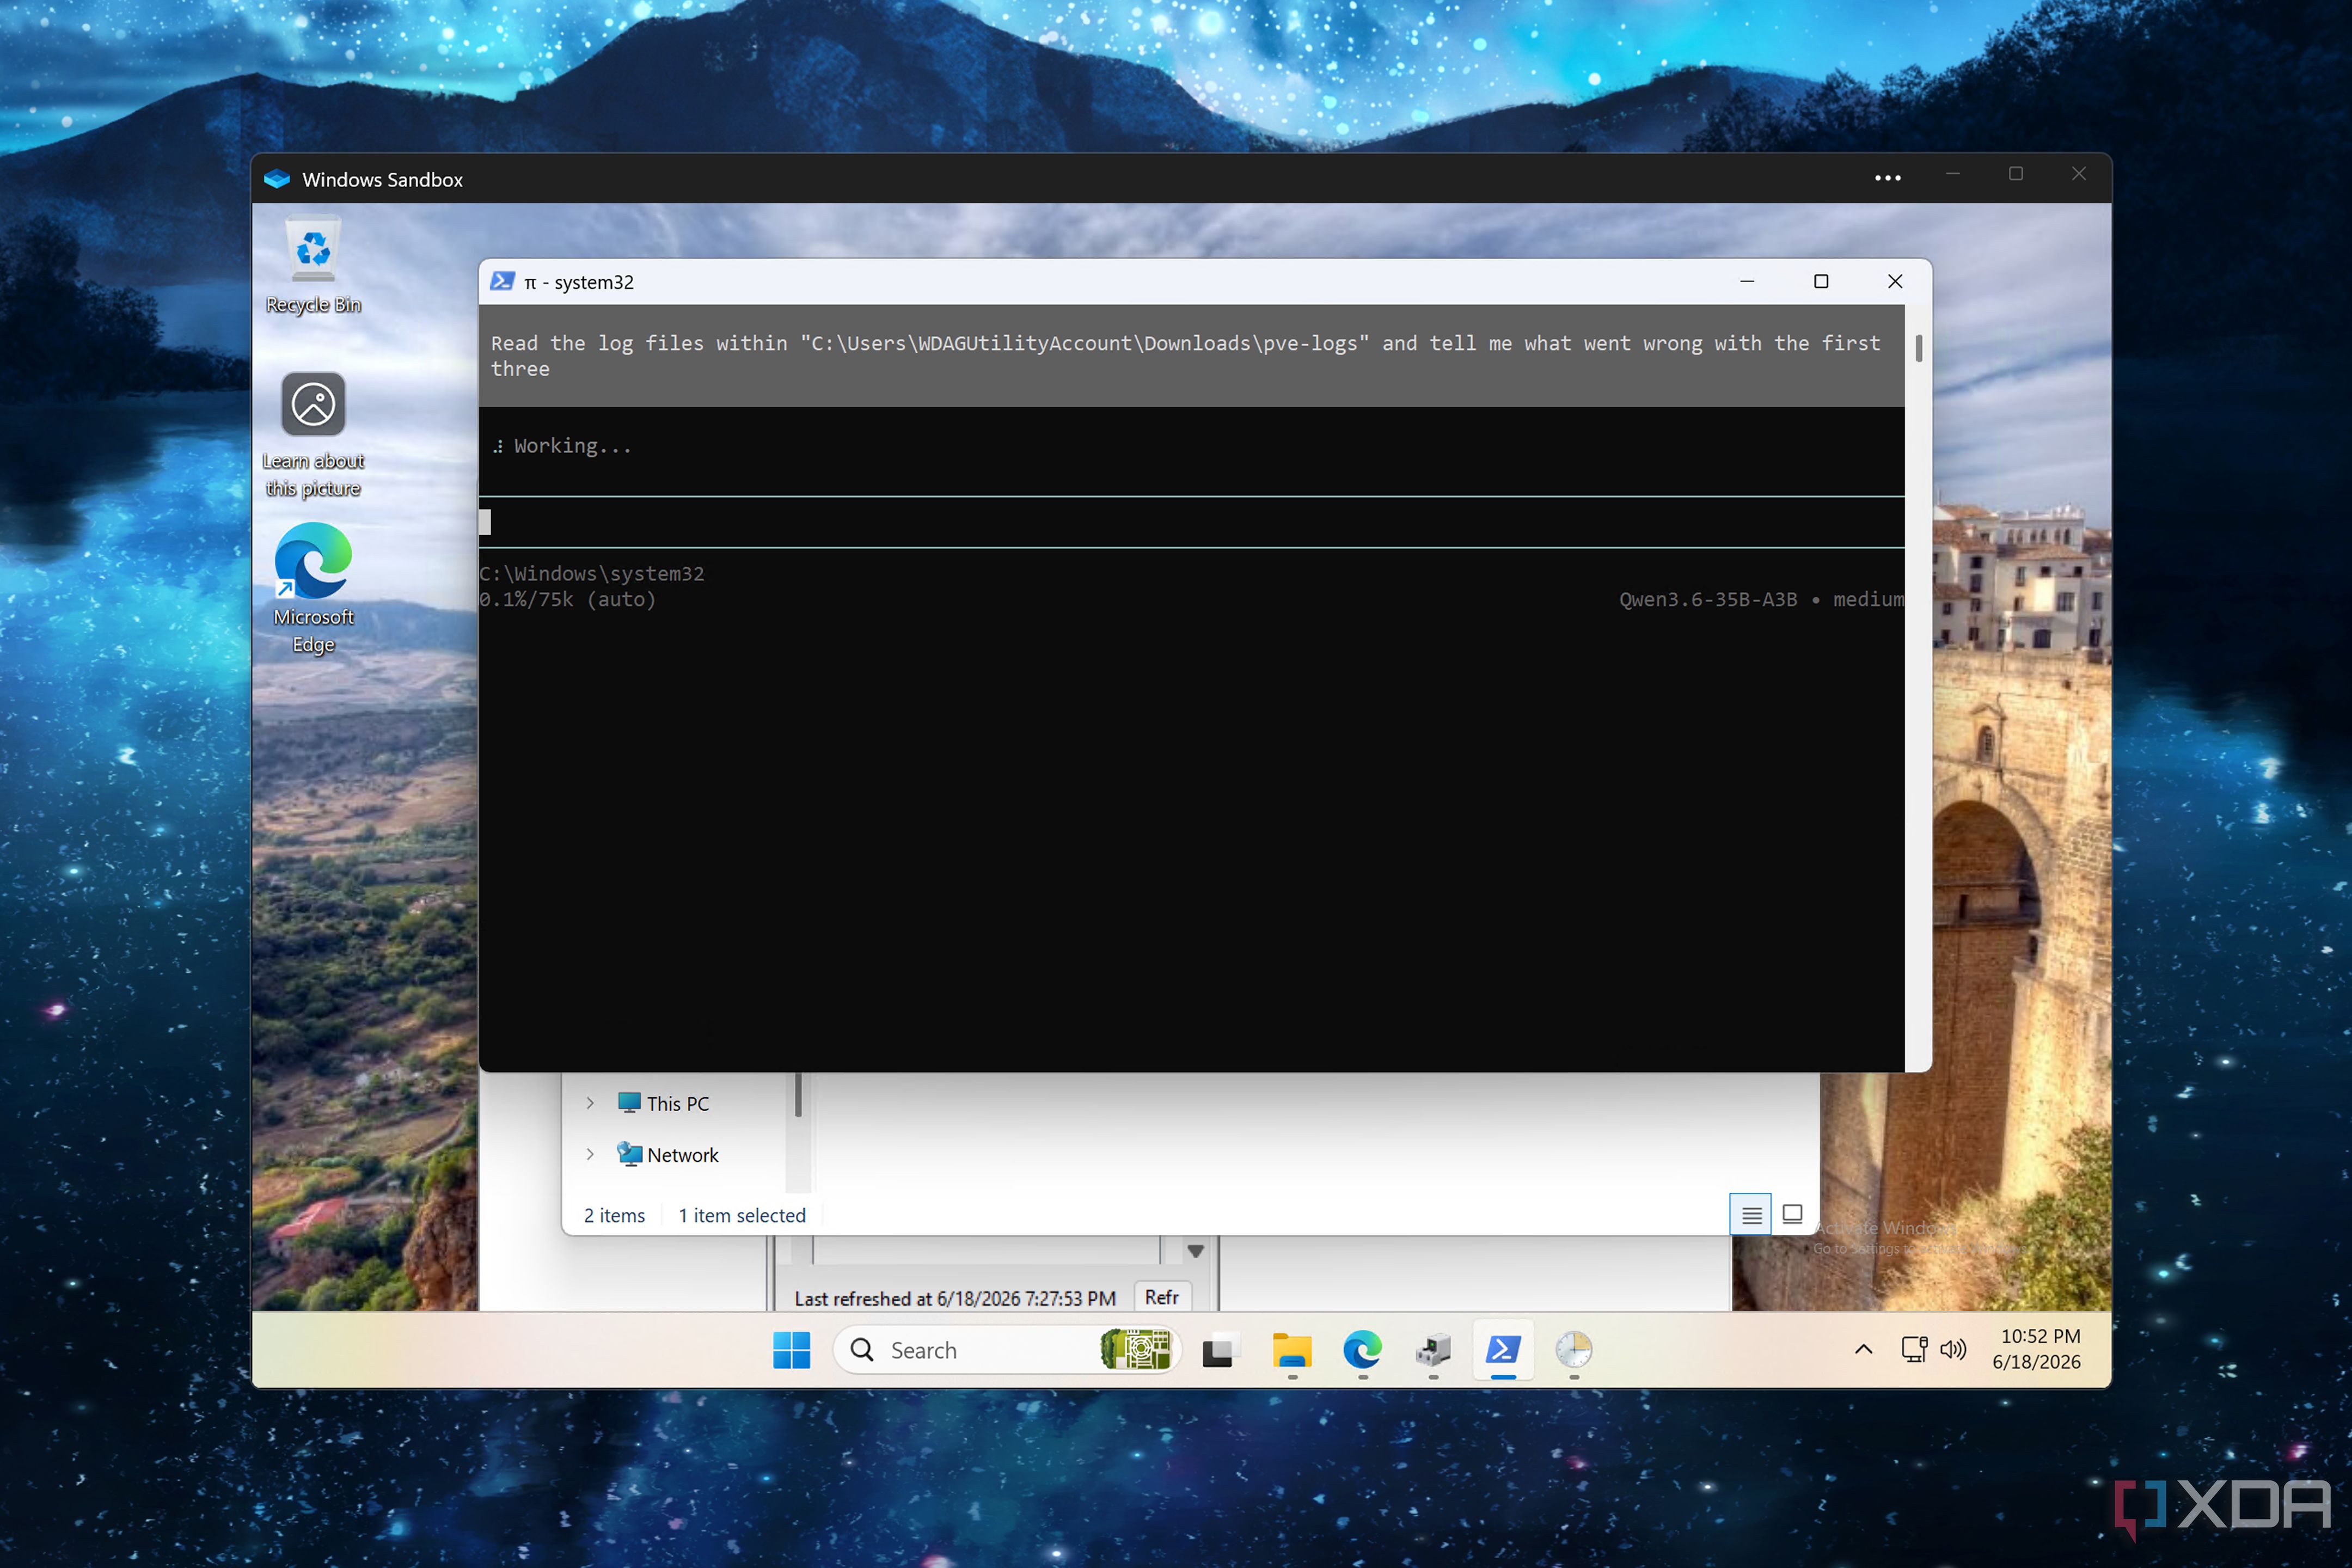Select the 'Learn about this picture' desktop icon
This screenshot has width=2352, height=1568.
313,436
